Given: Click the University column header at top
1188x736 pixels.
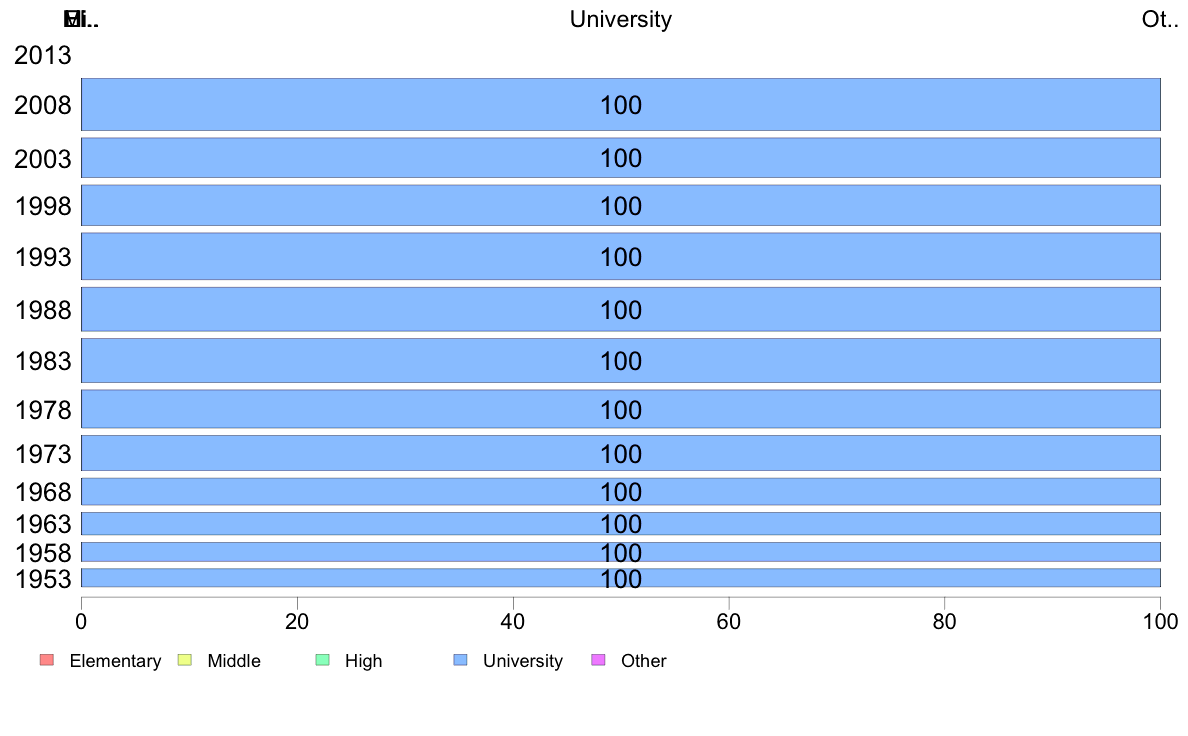Looking at the screenshot, I should click(x=621, y=19).
